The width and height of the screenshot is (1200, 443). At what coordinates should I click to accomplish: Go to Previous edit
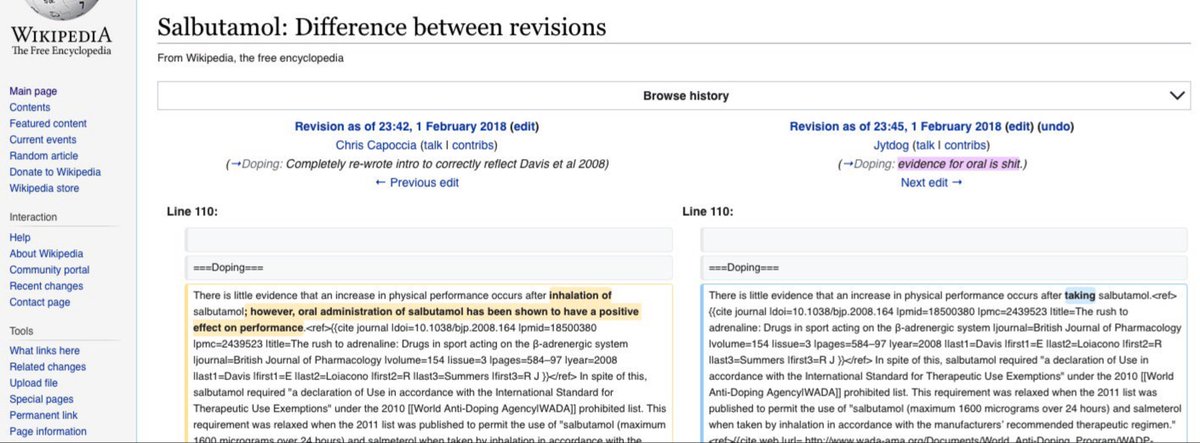coord(417,182)
